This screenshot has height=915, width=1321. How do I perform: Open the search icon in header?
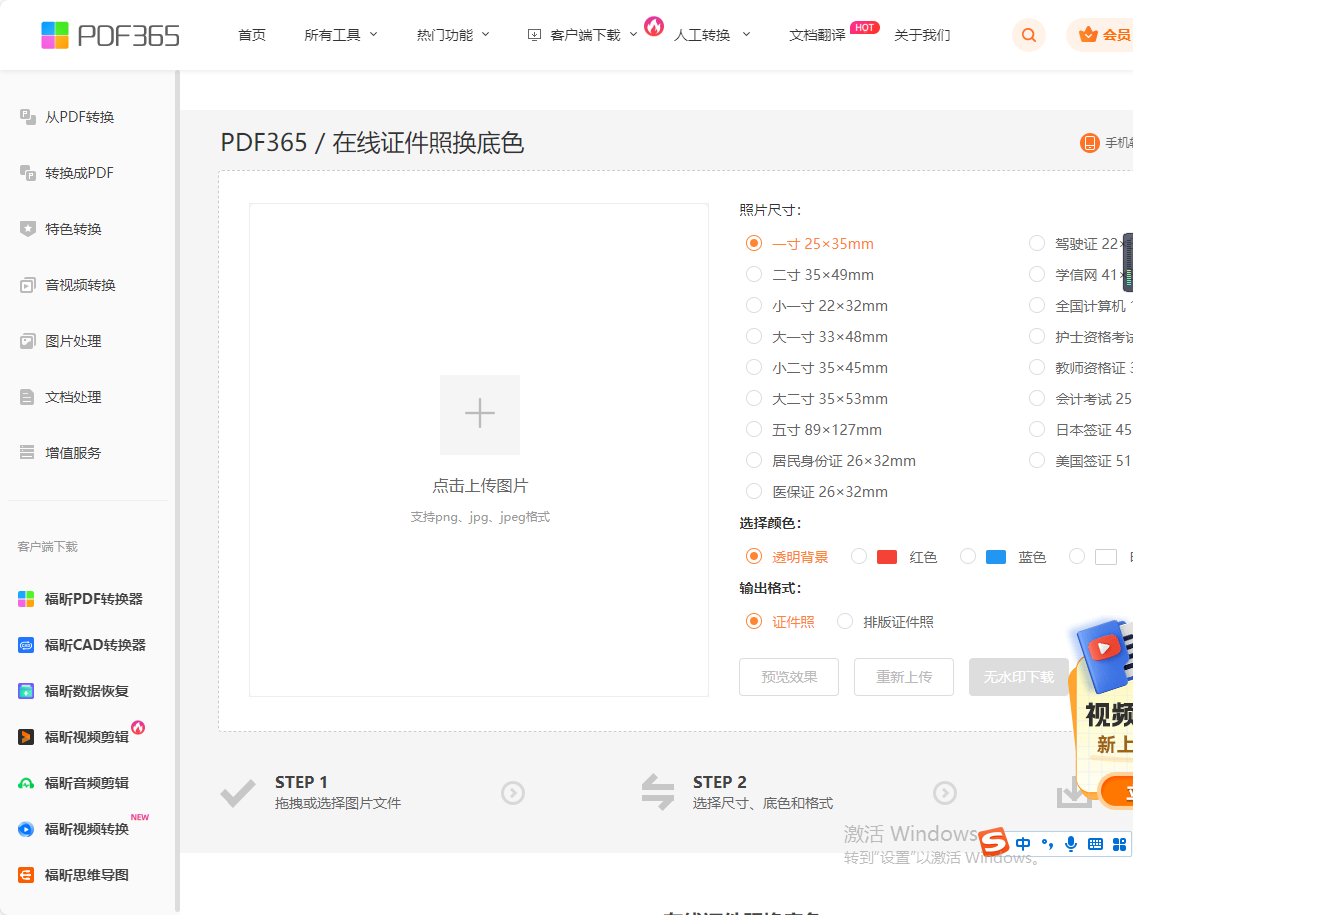click(x=1028, y=35)
